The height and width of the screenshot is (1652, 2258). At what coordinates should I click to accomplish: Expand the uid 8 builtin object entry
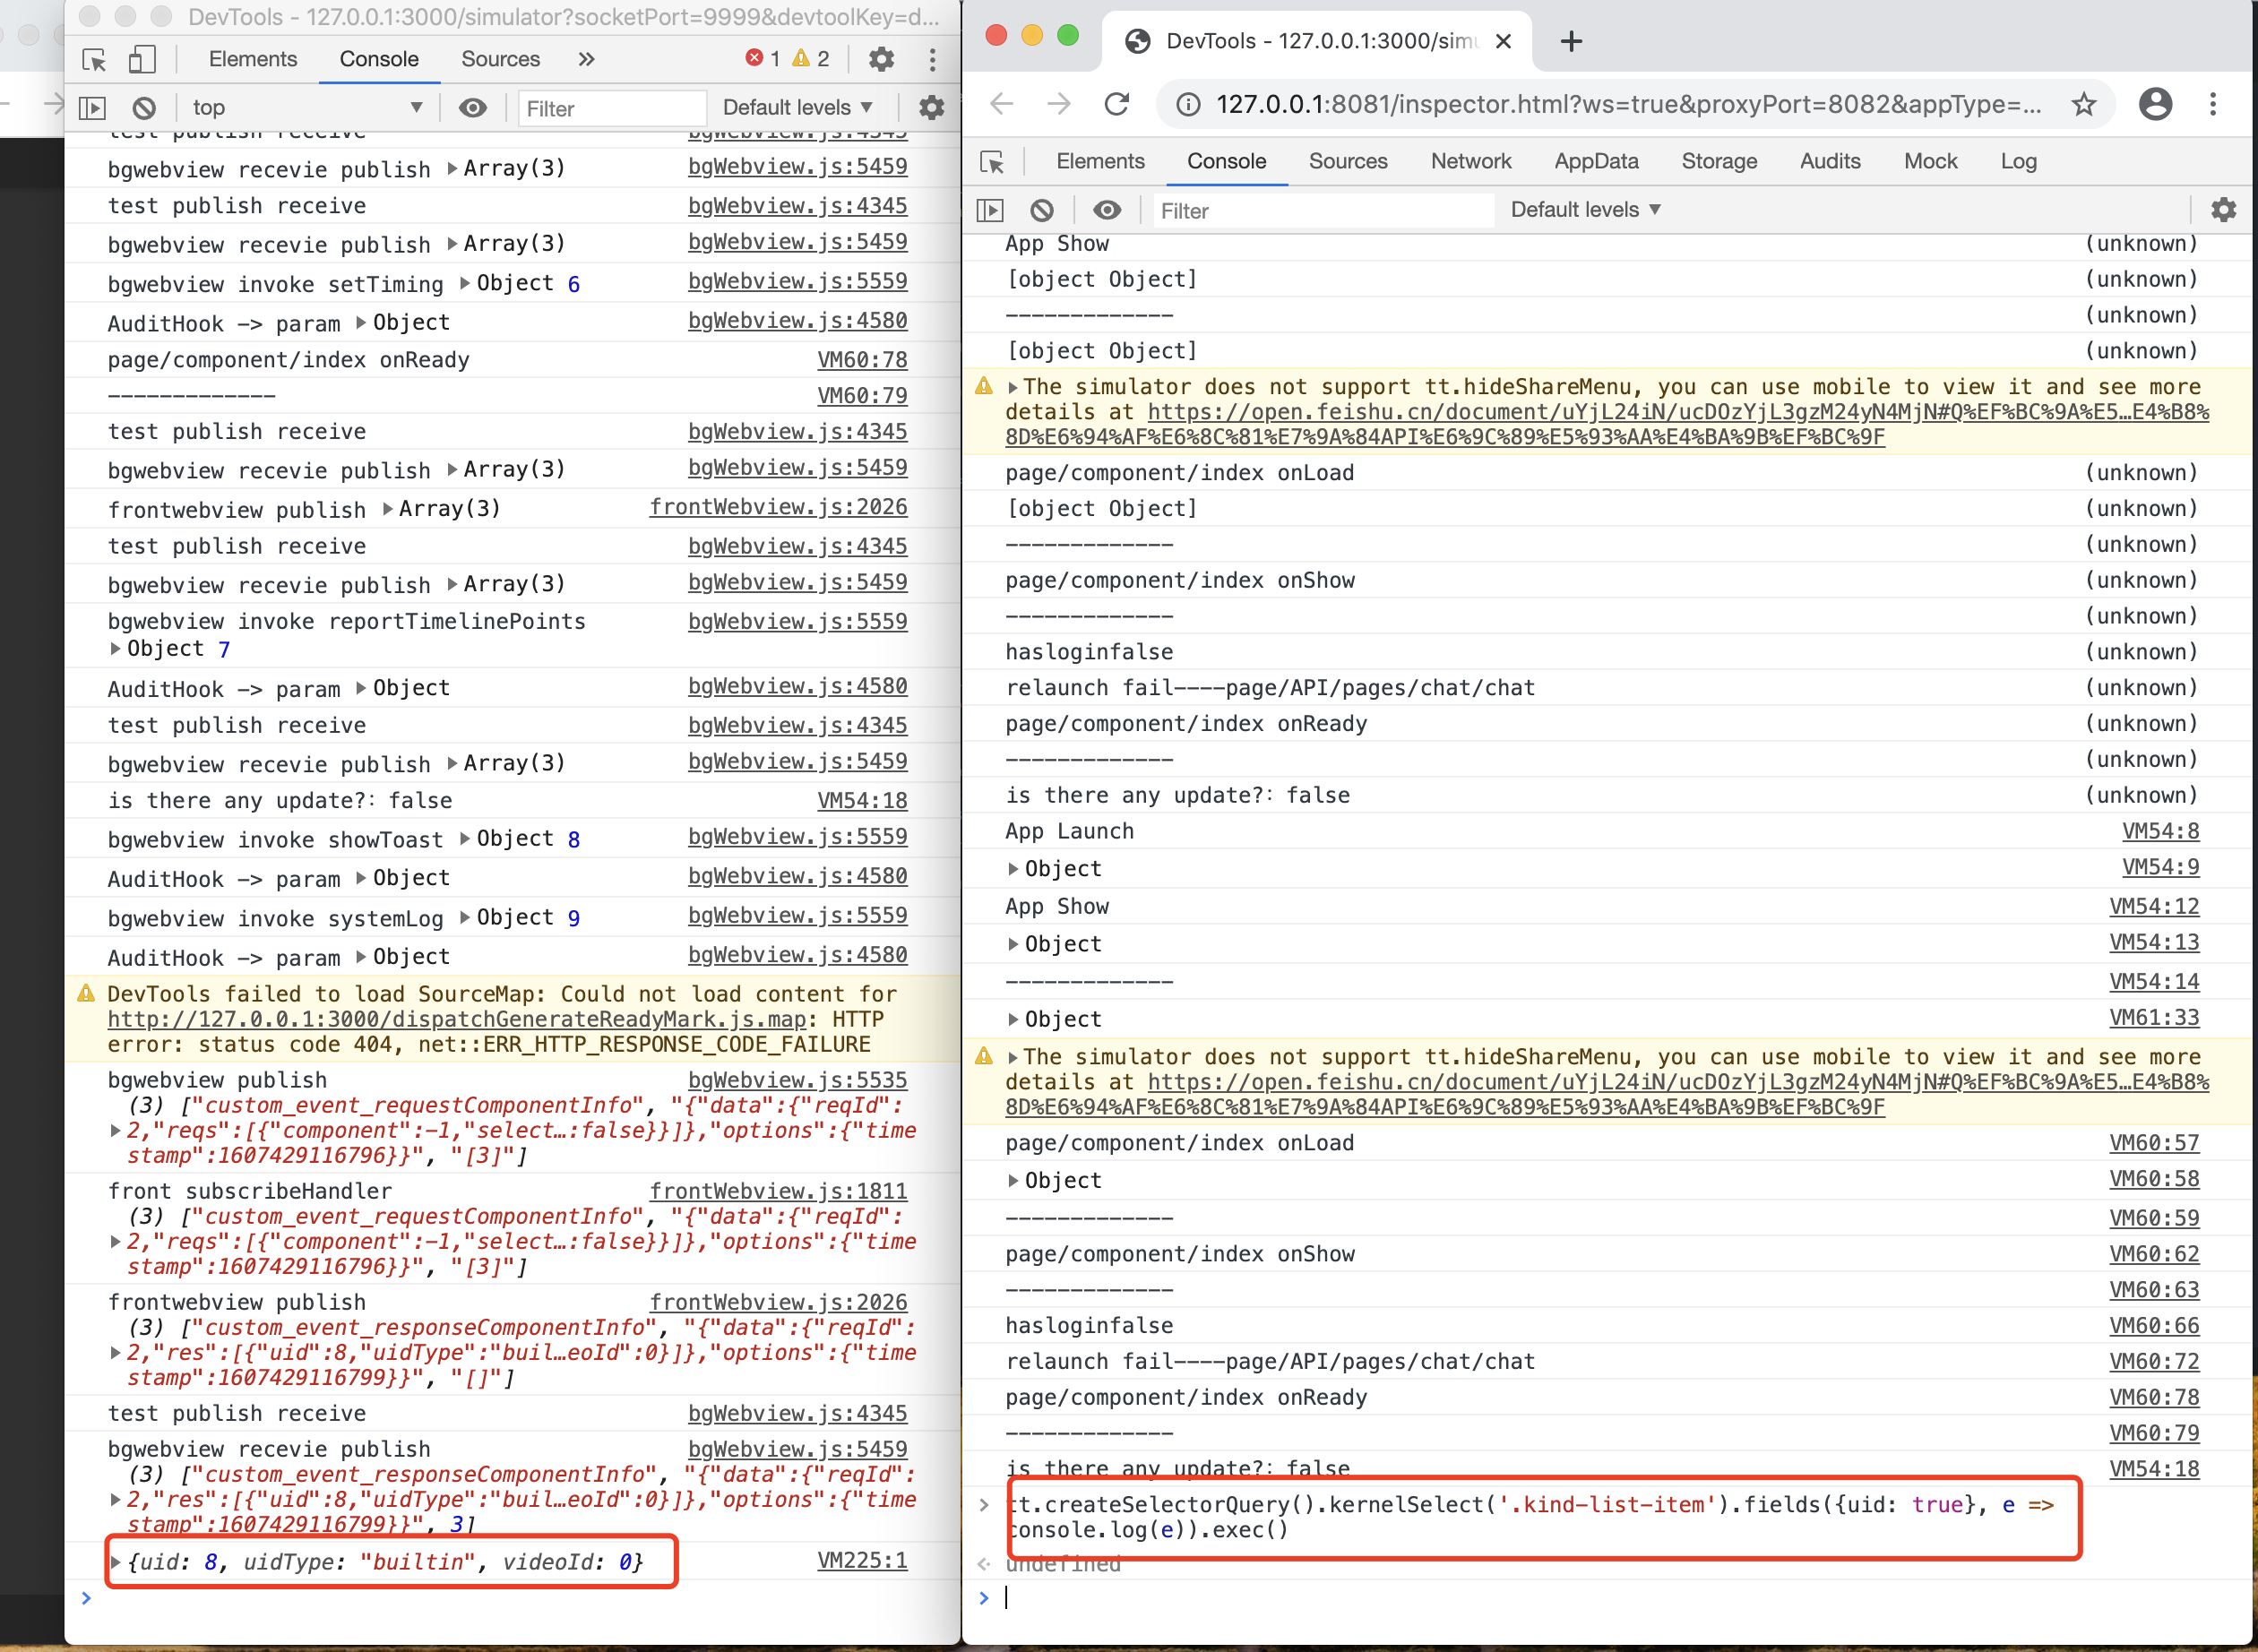[116, 1562]
